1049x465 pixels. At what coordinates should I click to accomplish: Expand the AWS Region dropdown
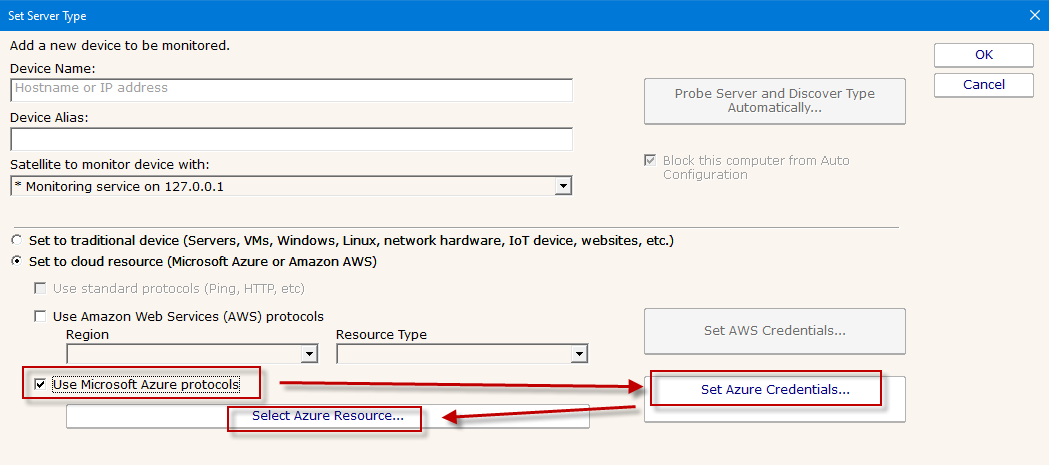(309, 354)
